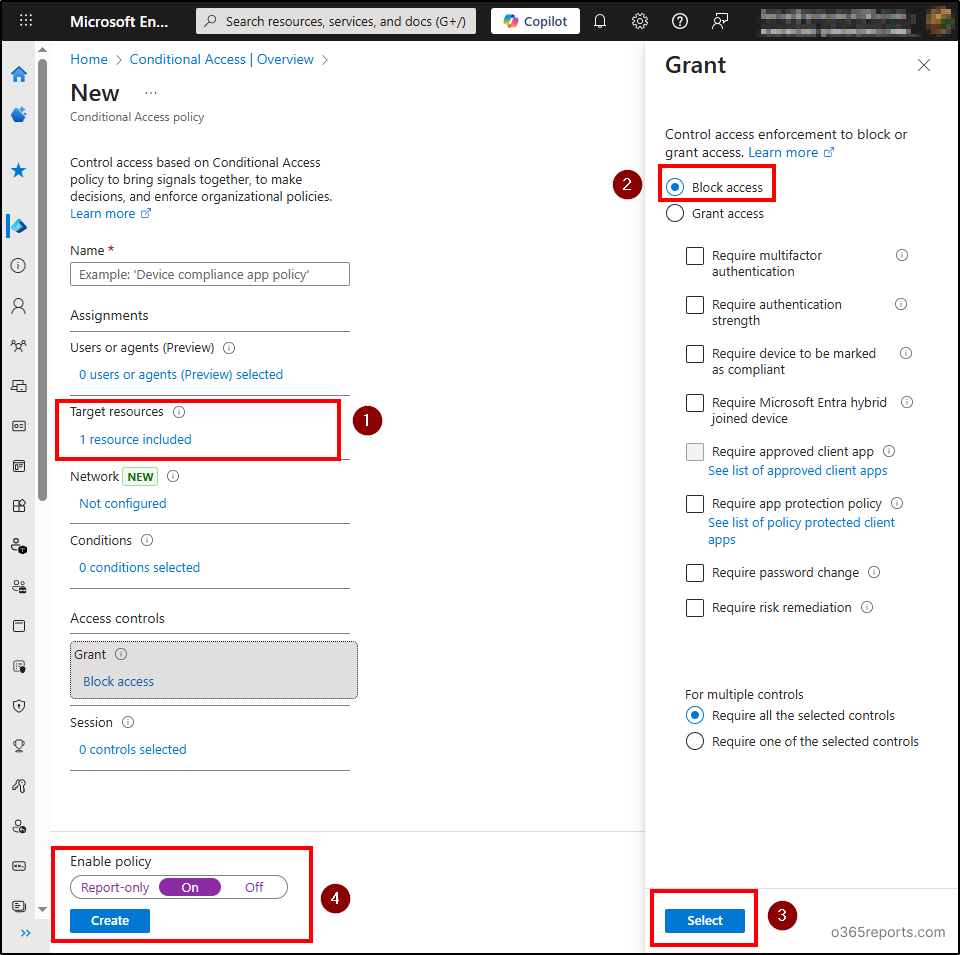Click the Select button in Grant pane
The image size is (960, 955).
pyautogui.click(x=703, y=920)
